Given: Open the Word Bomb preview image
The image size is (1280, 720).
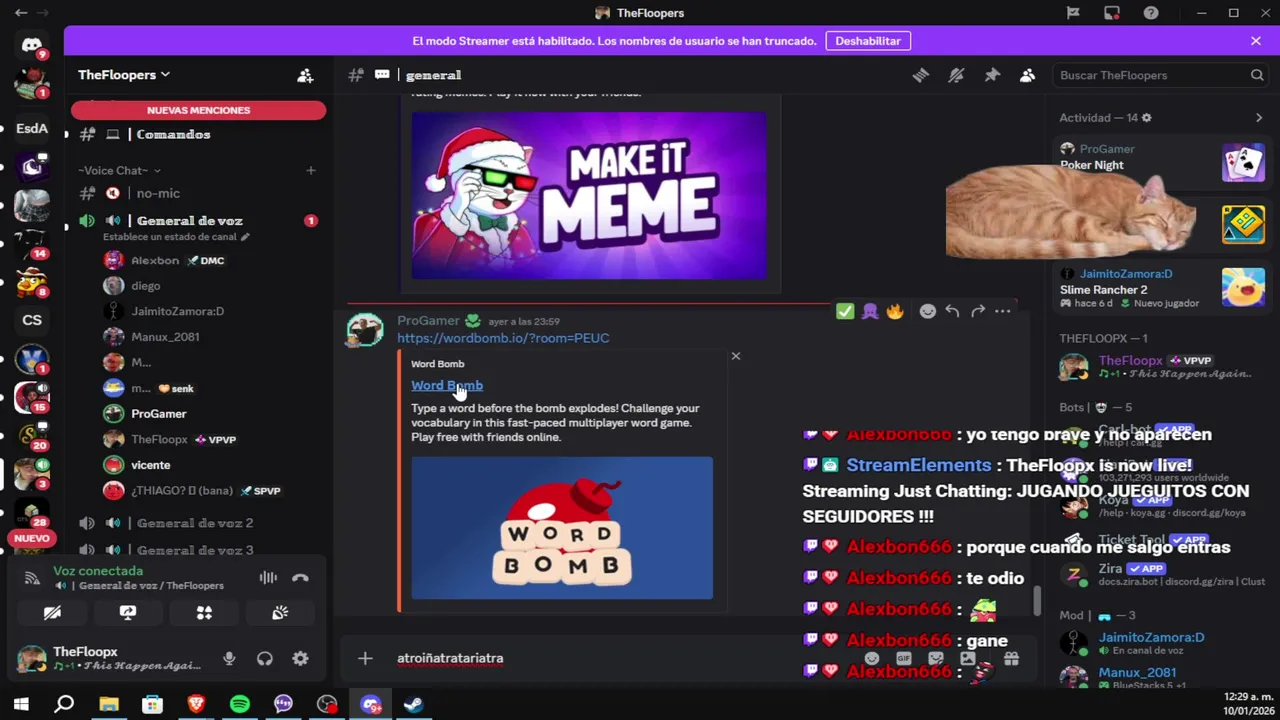Looking at the screenshot, I should (562, 528).
